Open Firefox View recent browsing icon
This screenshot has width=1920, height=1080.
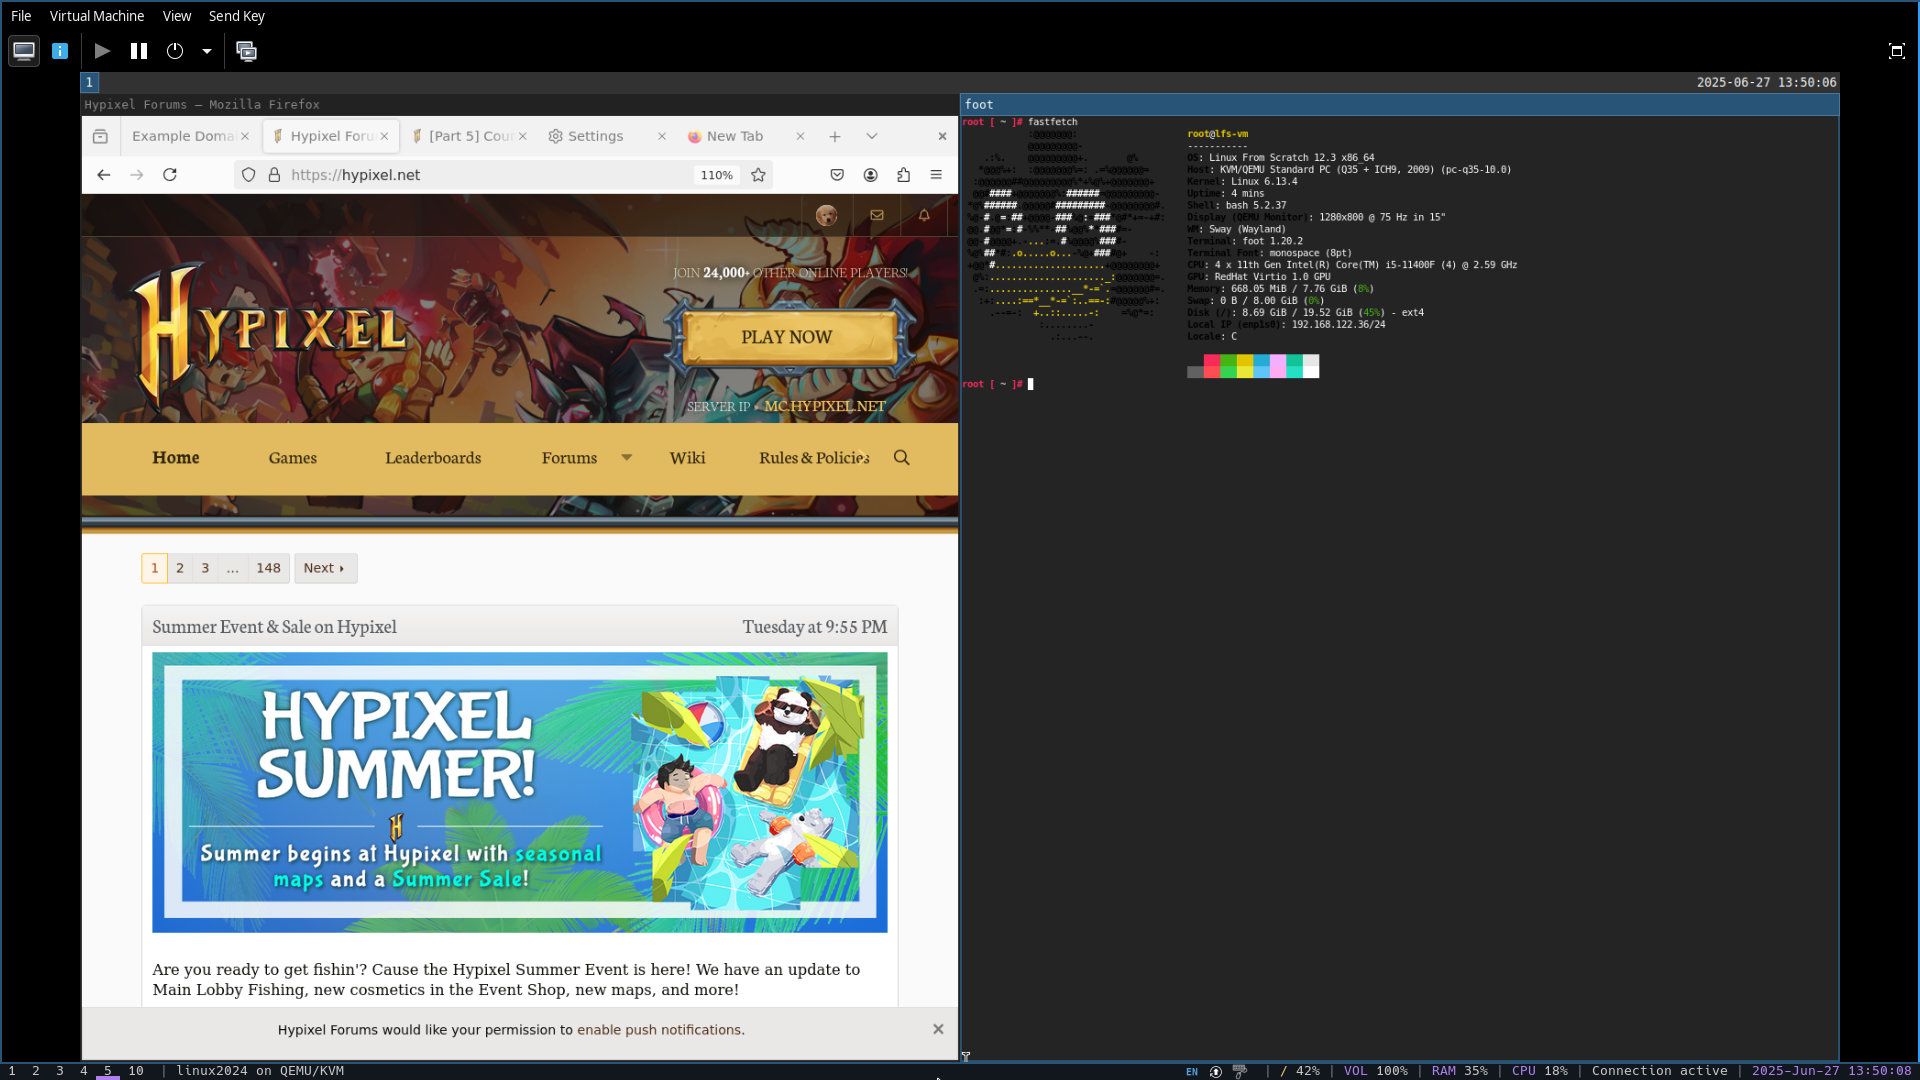(x=100, y=136)
